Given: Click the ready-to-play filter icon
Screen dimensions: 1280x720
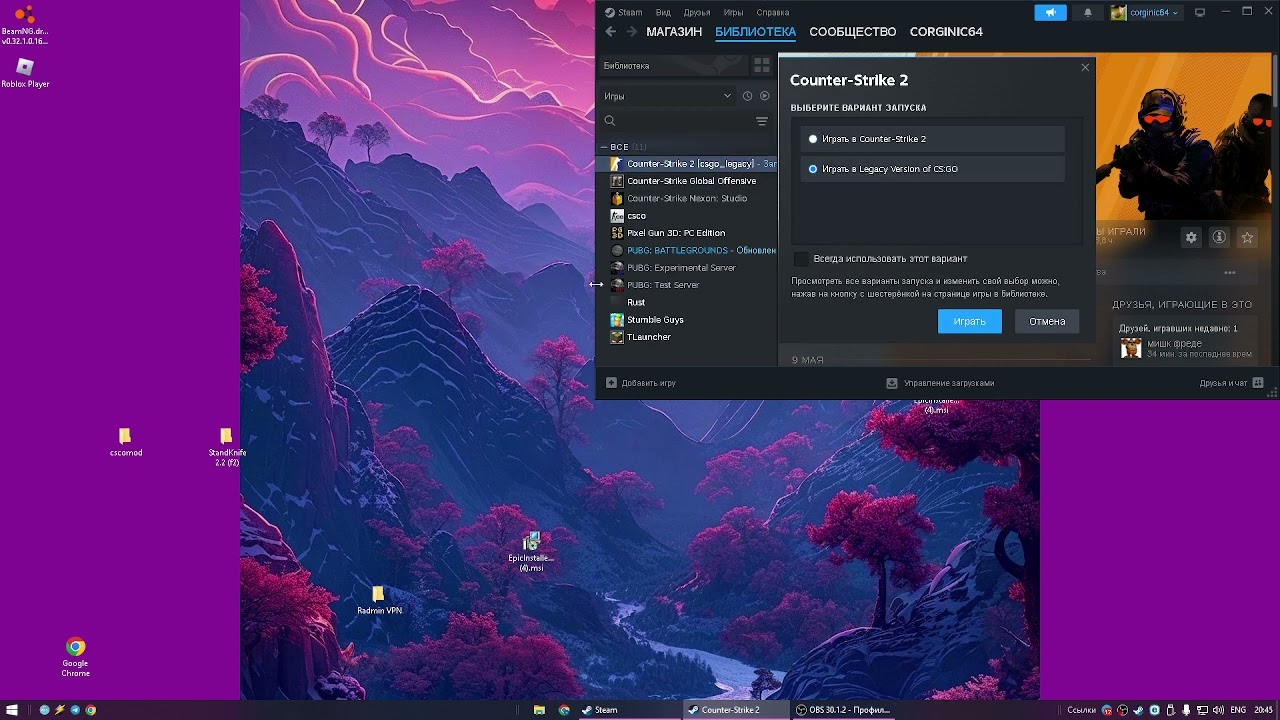Looking at the screenshot, I should [765, 96].
